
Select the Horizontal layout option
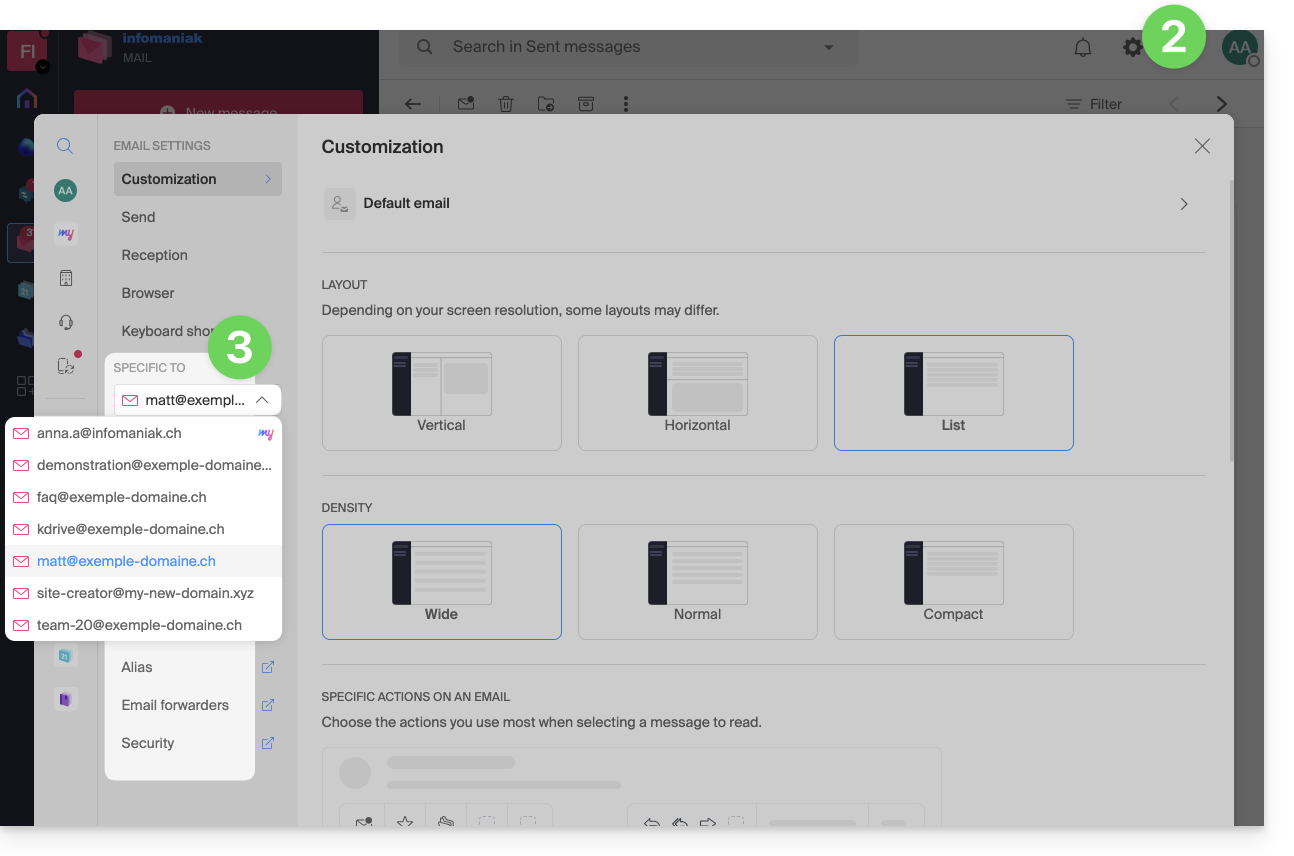pos(698,393)
